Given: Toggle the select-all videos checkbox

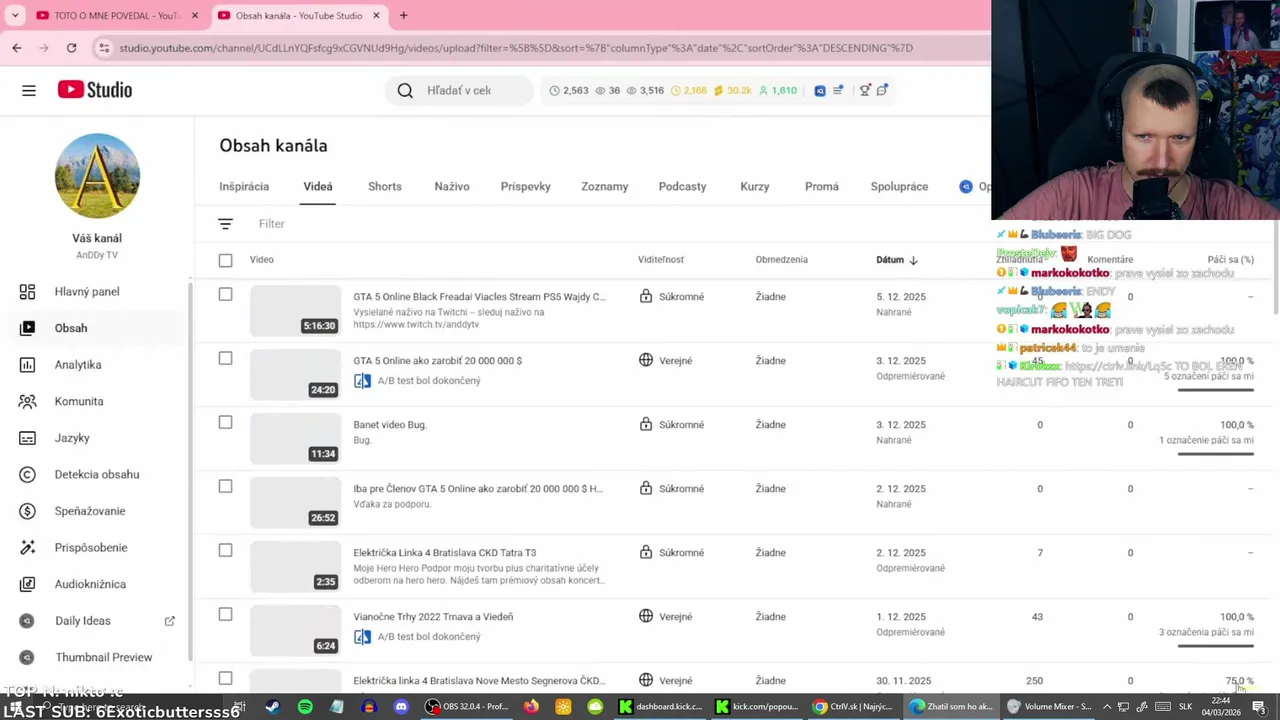Looking at the screenshot, I should 225,260.
